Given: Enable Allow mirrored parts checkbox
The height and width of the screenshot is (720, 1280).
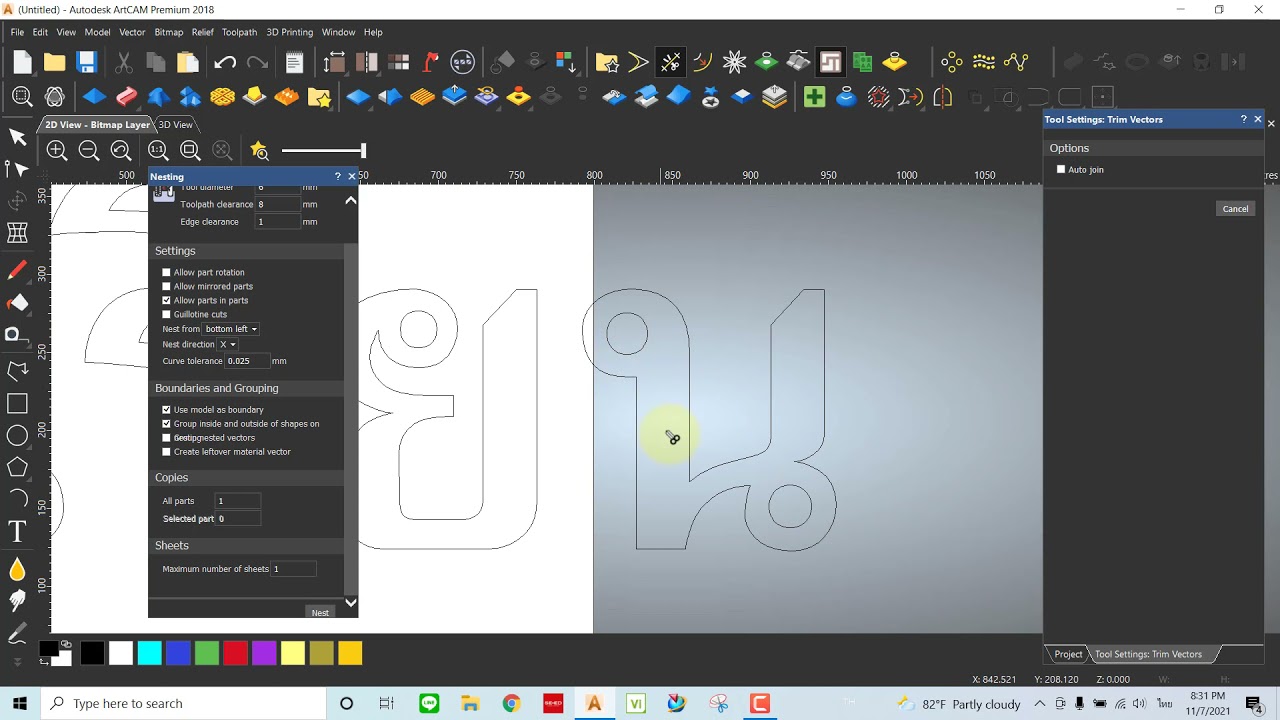Looking at the screenshot, I should 166,286.
